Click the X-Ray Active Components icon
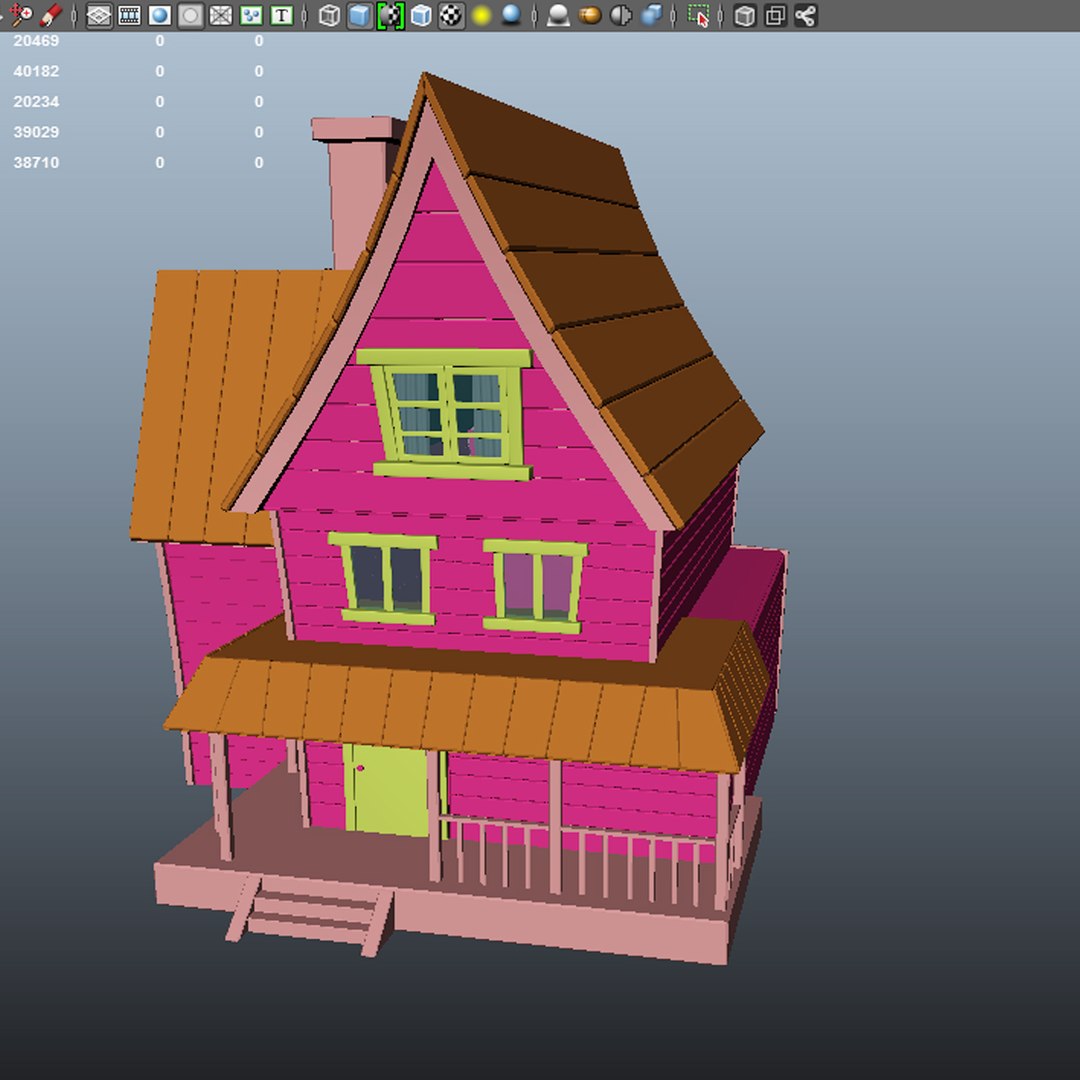1080x1080 pixels. (776, 16)
